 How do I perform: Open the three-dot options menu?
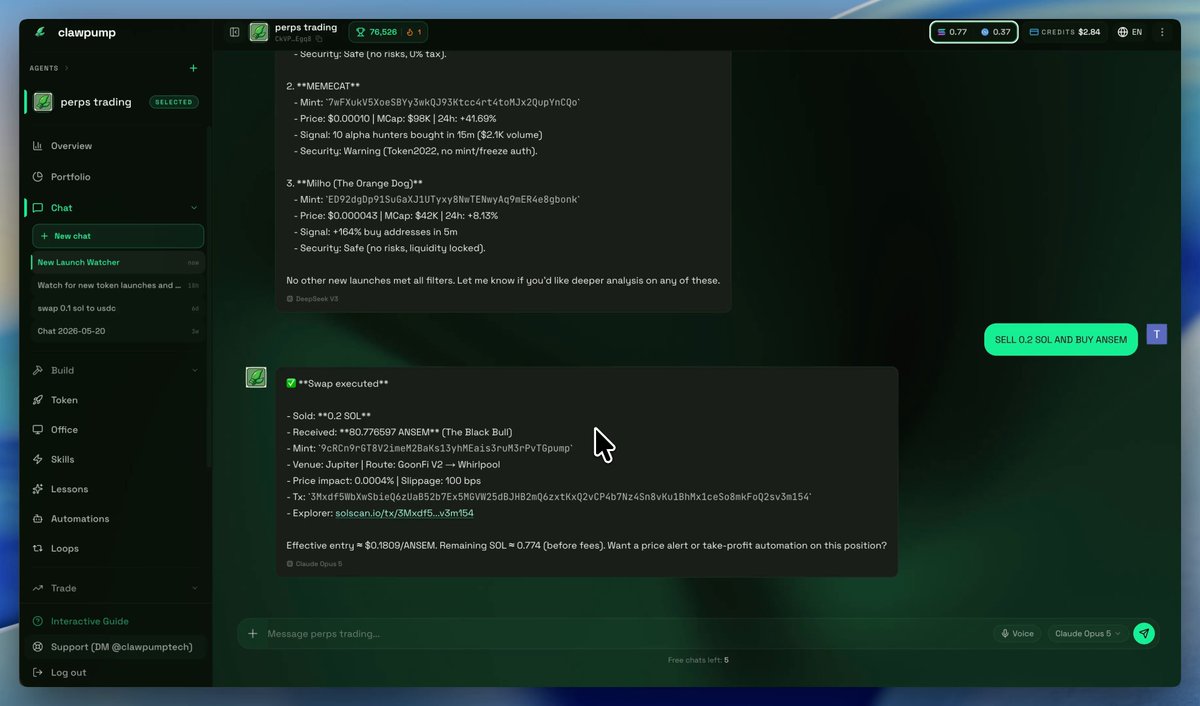(x=1162, y=32)
